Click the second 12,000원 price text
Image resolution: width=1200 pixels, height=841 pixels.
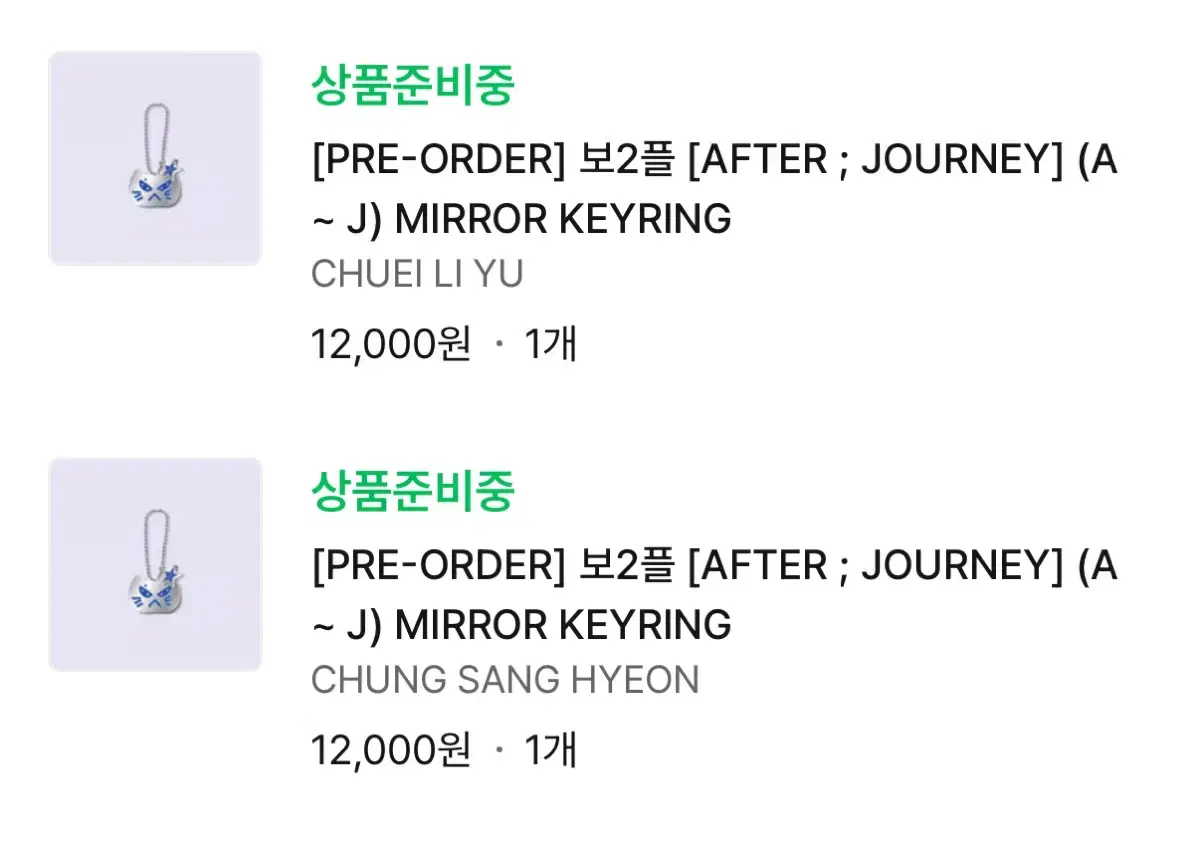pos(390,749)
